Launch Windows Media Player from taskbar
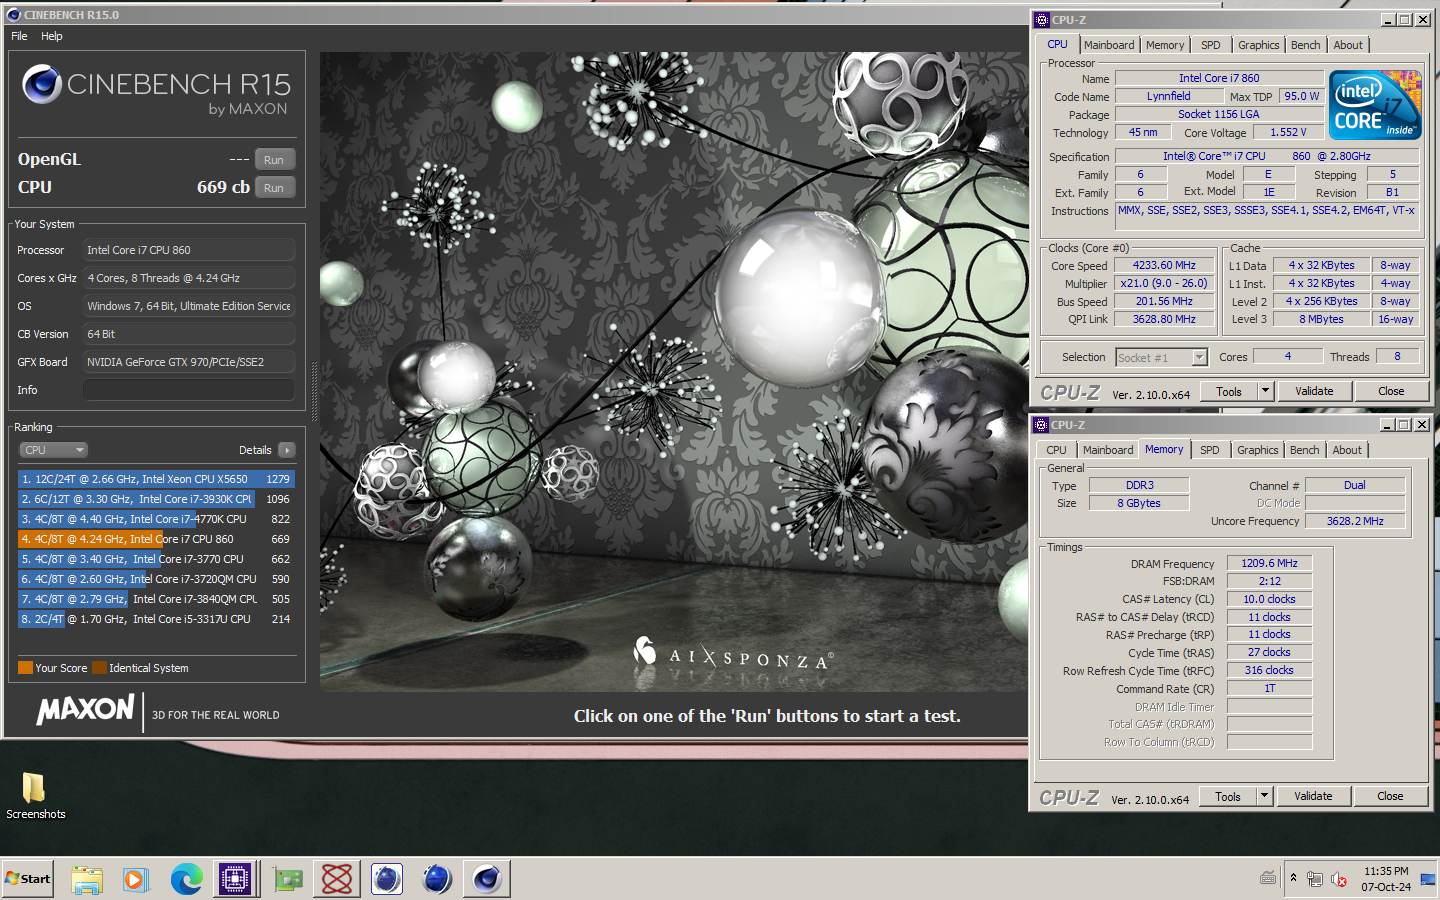The width and height of the screenshot is (1440, 900). [136, 879]
